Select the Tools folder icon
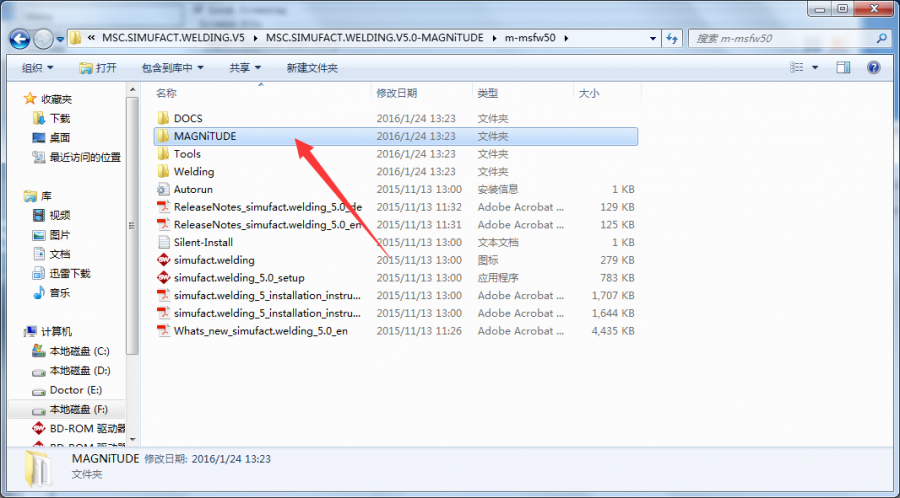The height and width of the screenshot is (498, 900). 164,154
